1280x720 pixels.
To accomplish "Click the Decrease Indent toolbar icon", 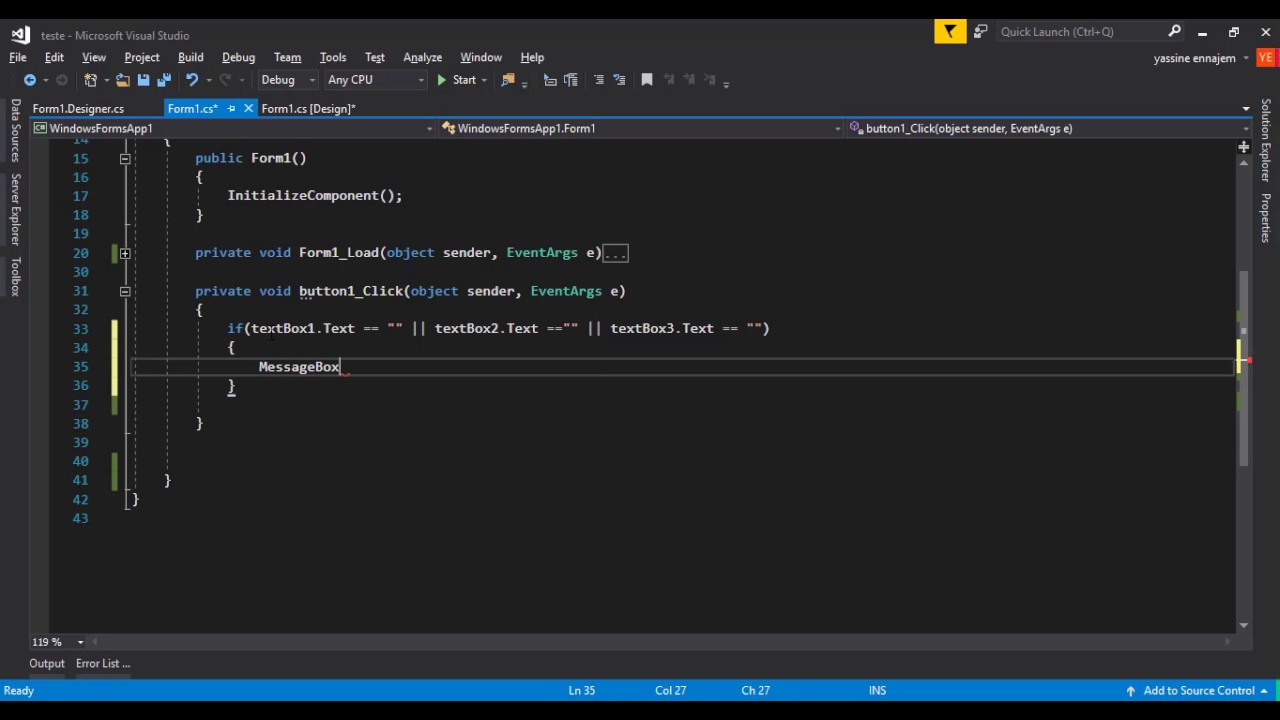I will [550, 80].
